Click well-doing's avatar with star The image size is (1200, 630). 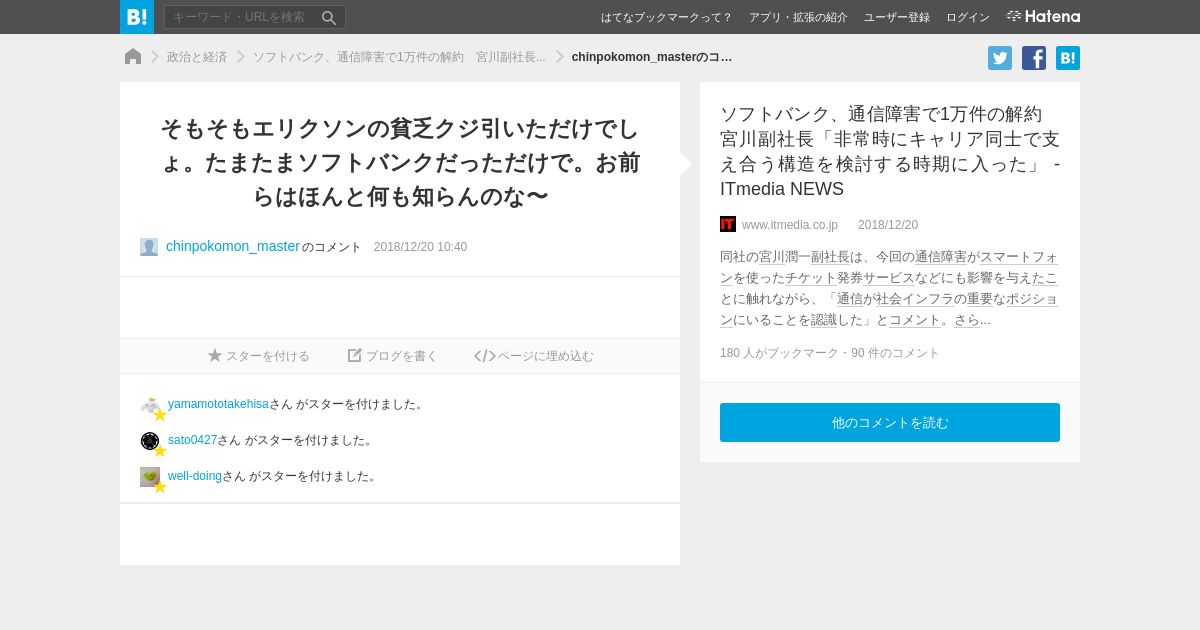[x=152, y=479]
